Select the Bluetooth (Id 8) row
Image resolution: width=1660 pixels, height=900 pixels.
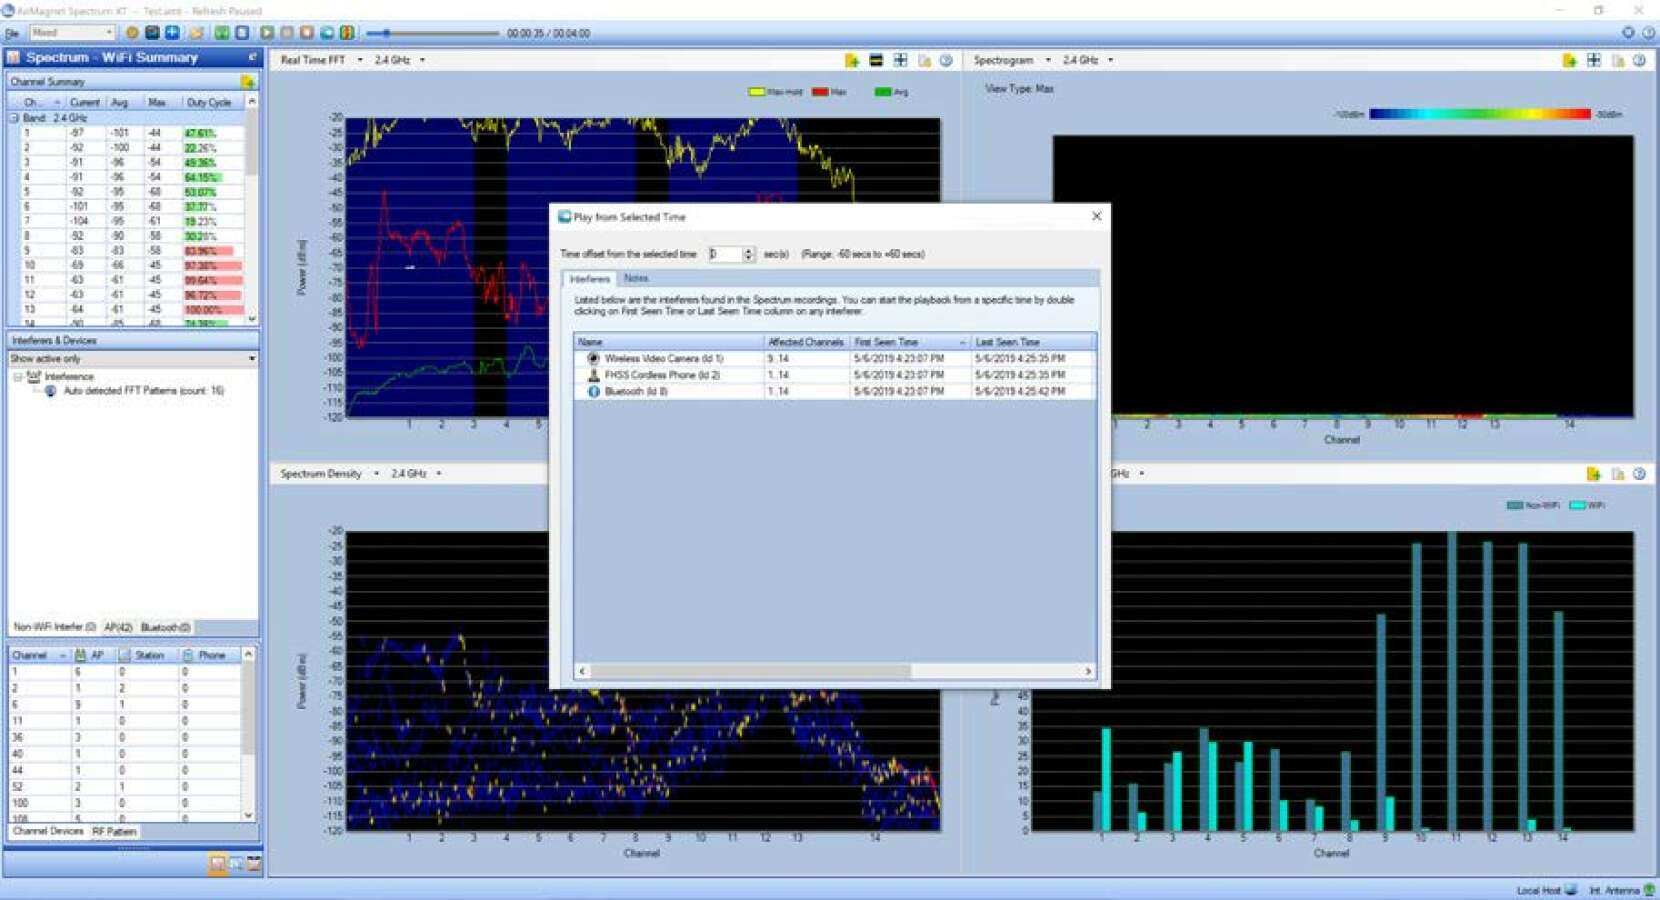(835, 391)
